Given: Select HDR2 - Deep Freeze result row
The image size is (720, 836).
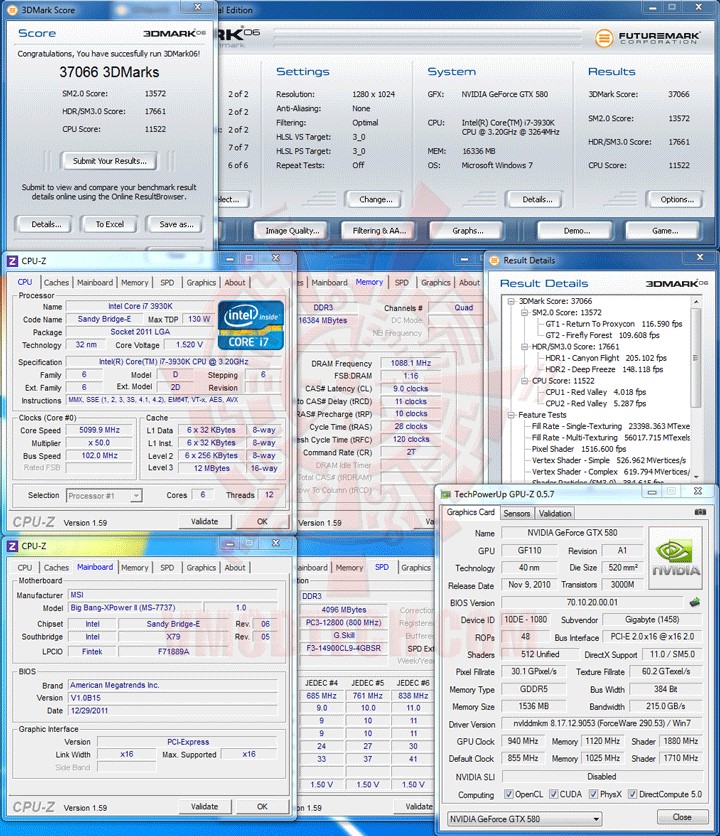Looking at the screenshot, I should (x=604, y=369).
